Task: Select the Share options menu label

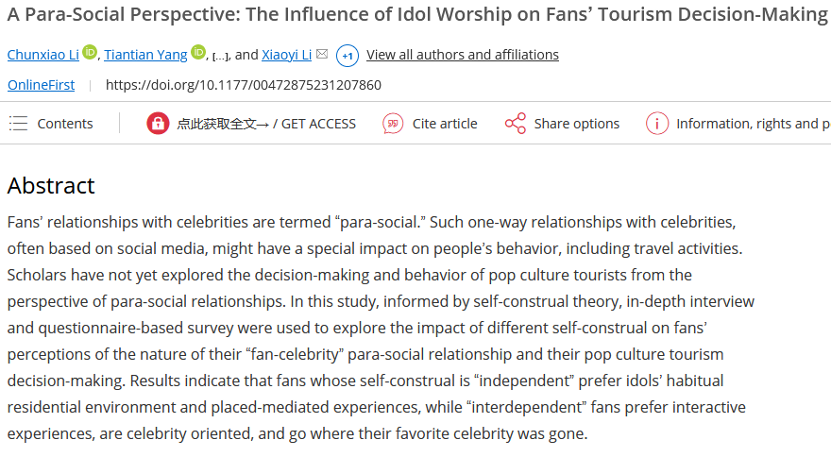Action: tap(576, 124)
